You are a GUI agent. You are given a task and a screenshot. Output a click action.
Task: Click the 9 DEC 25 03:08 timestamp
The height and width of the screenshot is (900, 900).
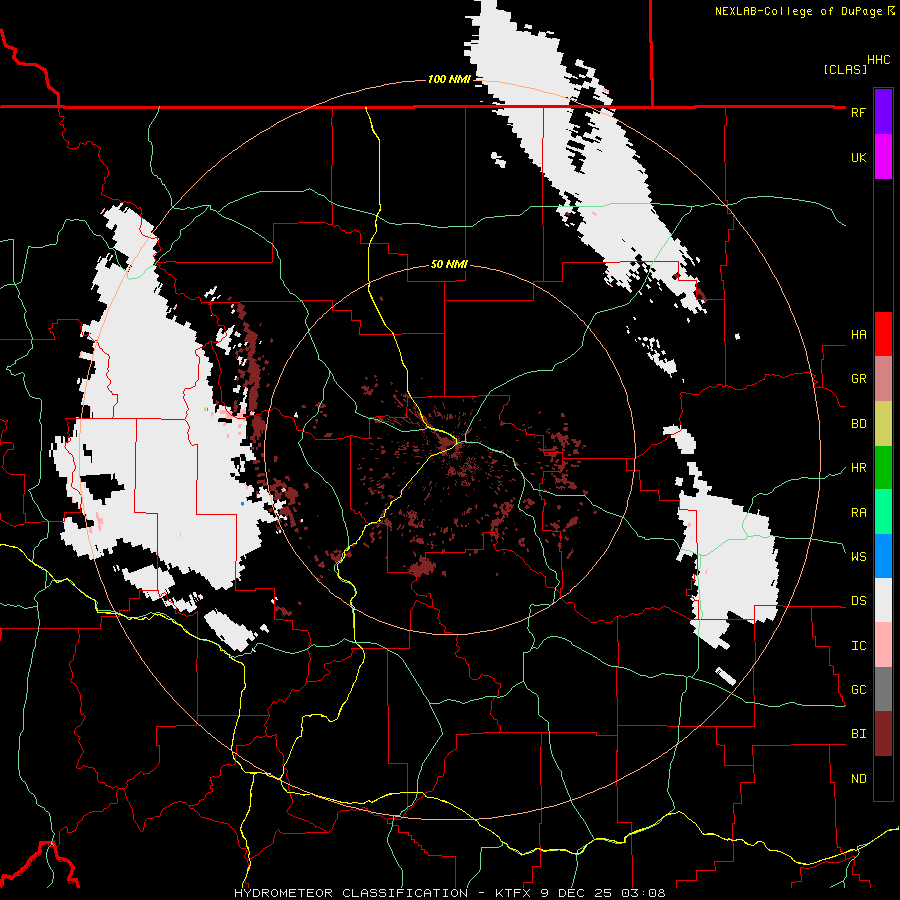pyautogui.click(x=603, y=893)
